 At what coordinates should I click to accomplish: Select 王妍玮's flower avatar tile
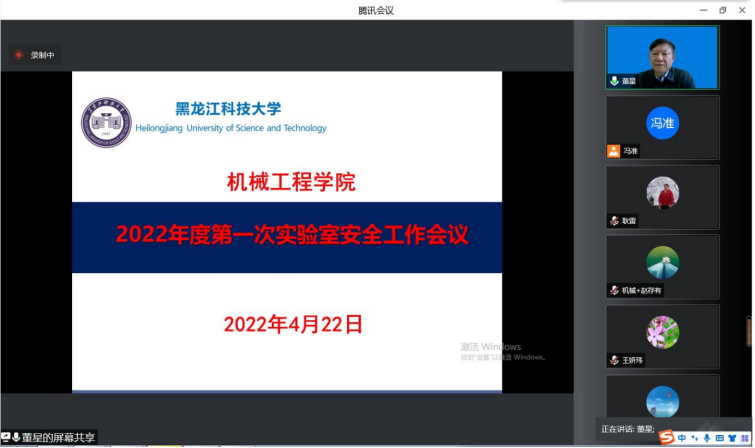(x=662, y=331)
